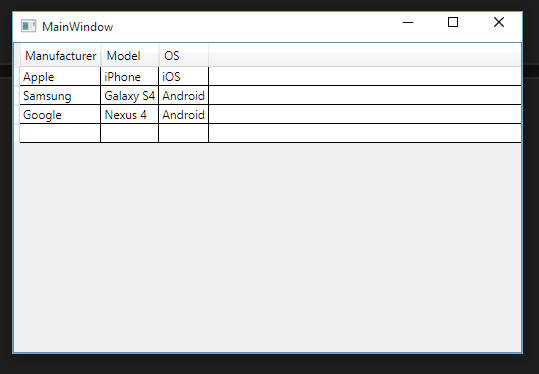Sort by the Manufacturer column header

60,55
